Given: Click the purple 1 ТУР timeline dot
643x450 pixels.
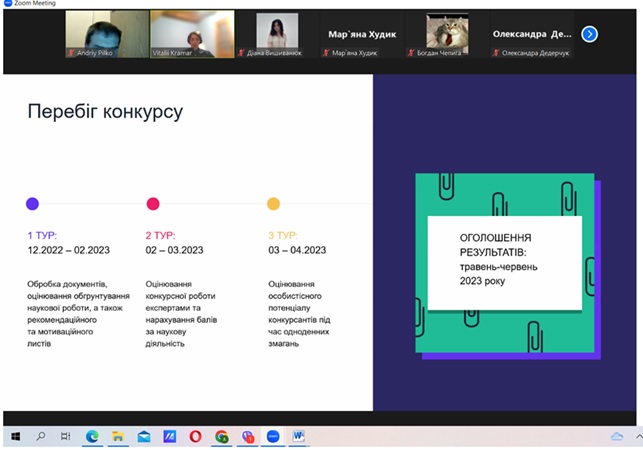Looking at the screenshot, I should (32, 203).
